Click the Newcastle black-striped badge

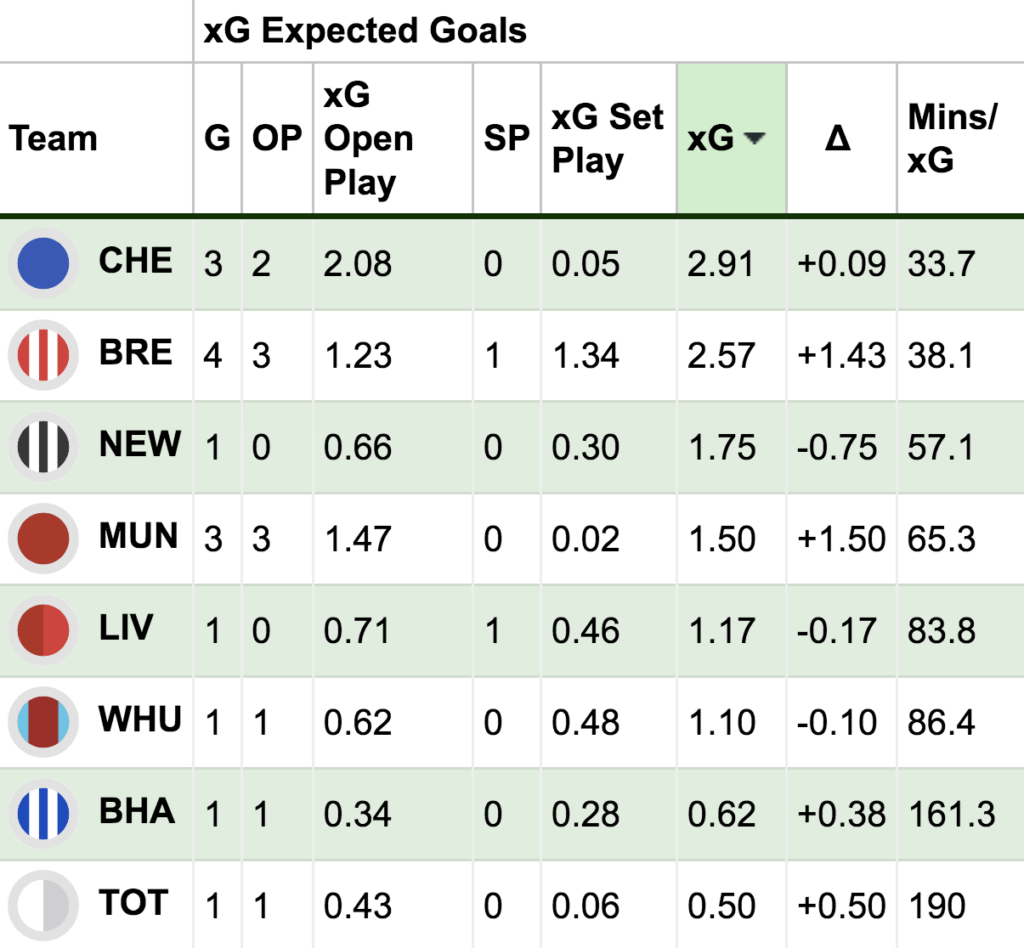click(44, 447)
